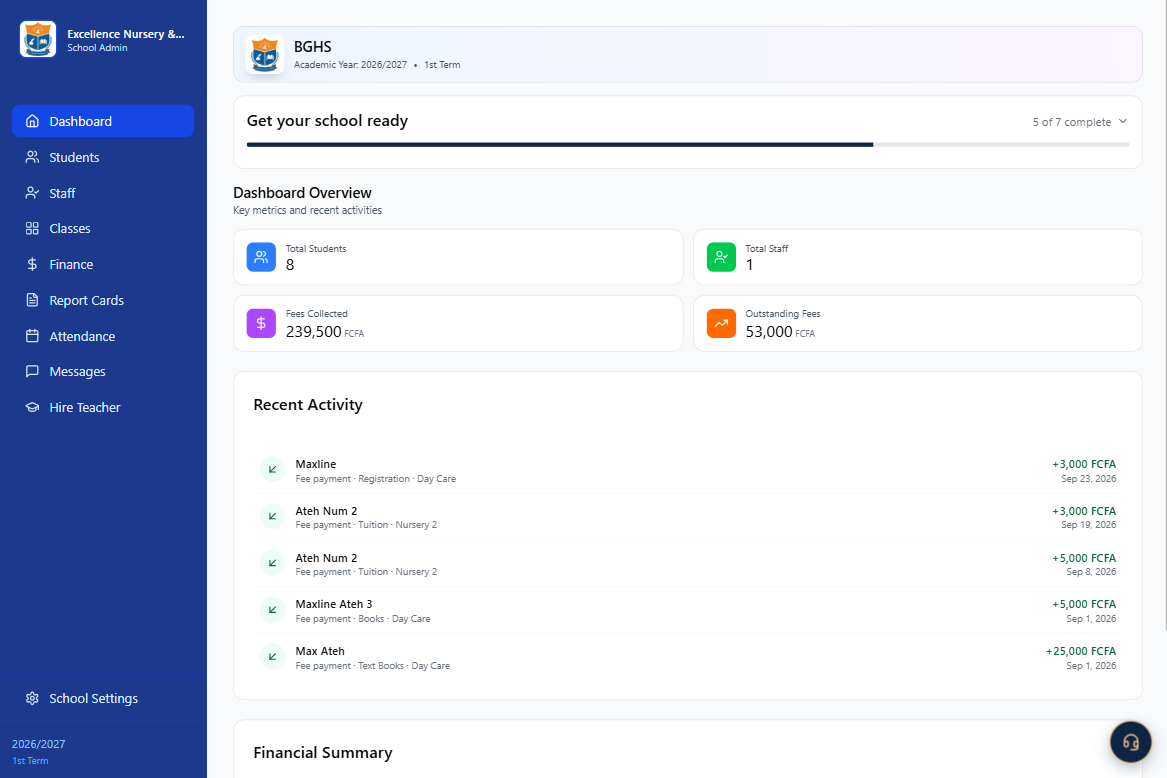Screen dimensions: 1167x778
Task: Open the support headset chat button
Action: (1131, 742)
